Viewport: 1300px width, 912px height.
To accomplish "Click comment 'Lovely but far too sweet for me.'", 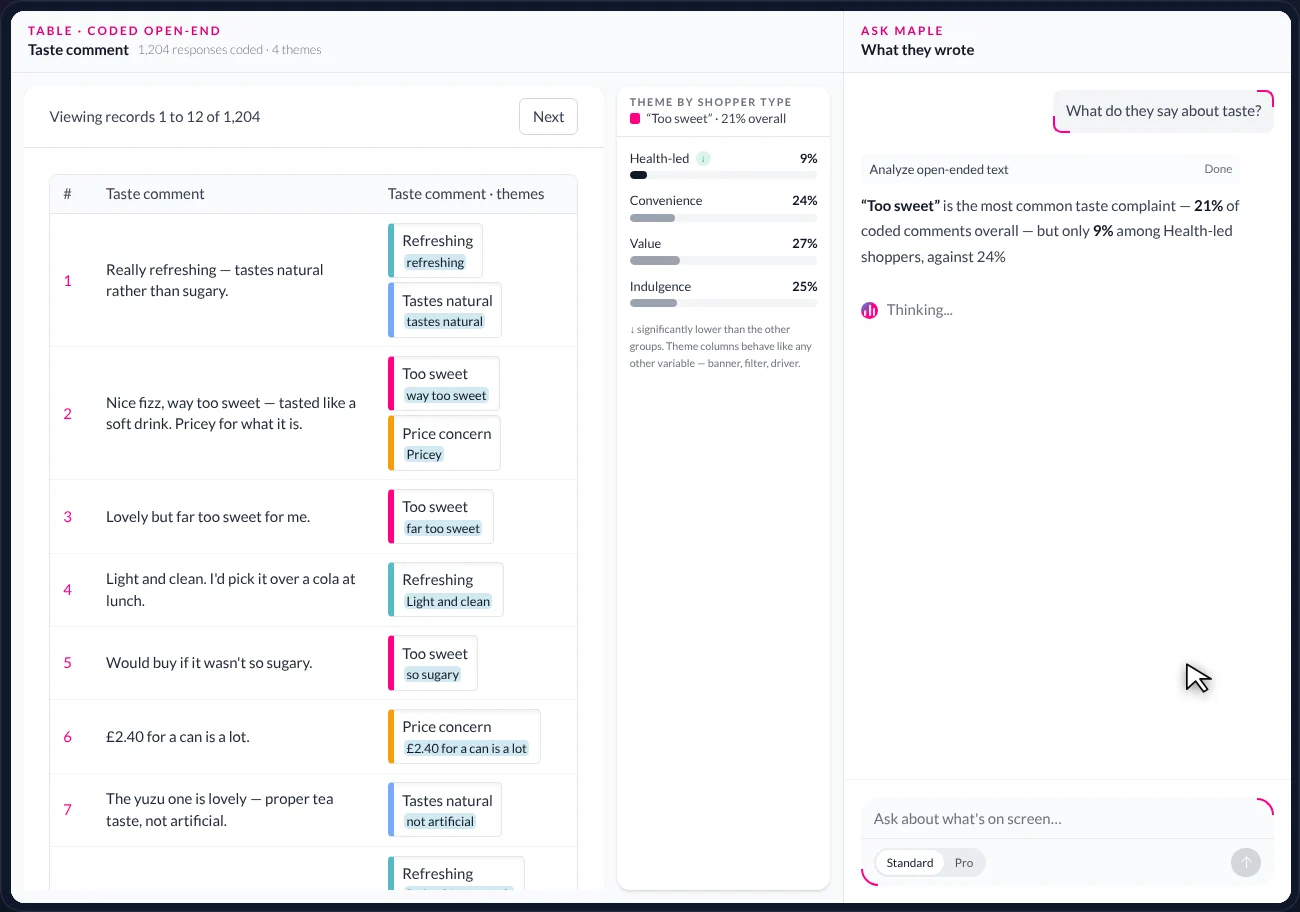I will (208, 517).
